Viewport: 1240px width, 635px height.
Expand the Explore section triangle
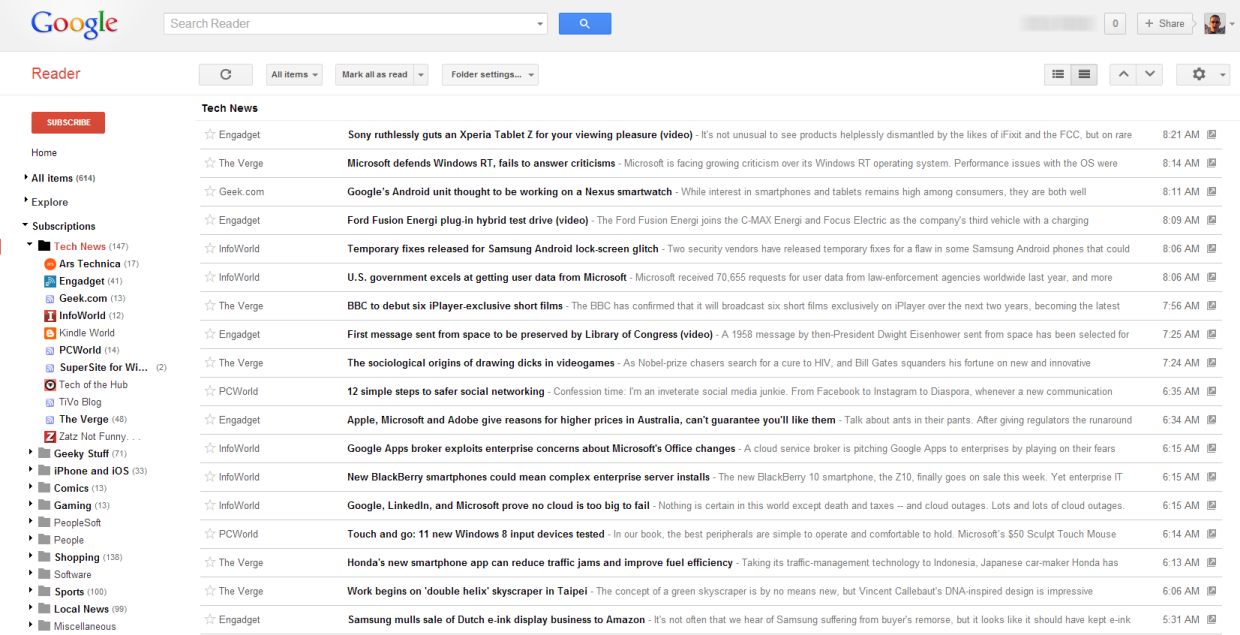(25, 202)
